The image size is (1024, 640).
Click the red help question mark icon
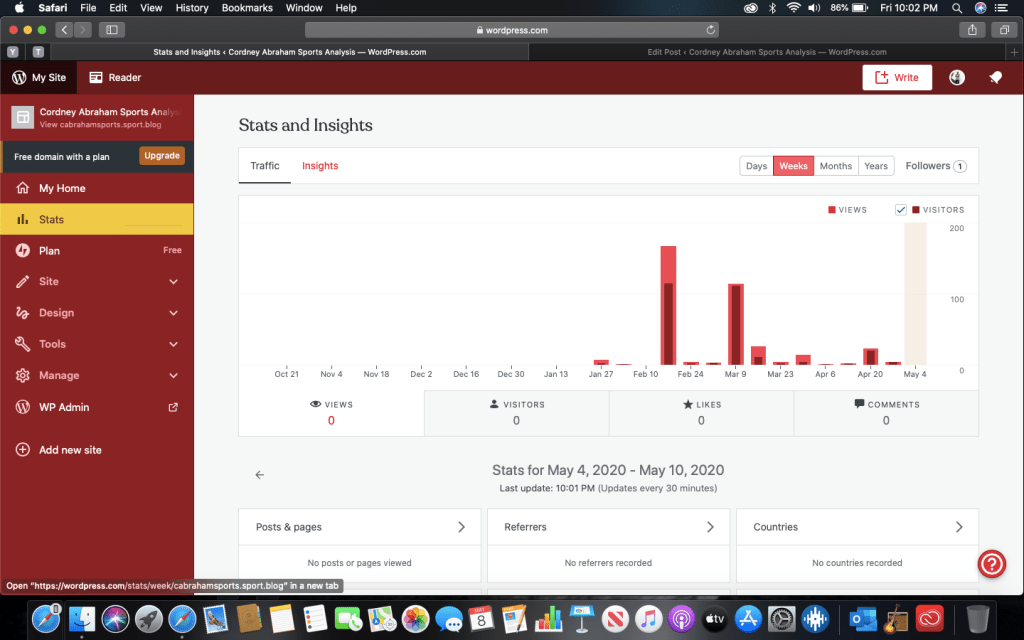point(991,564)
